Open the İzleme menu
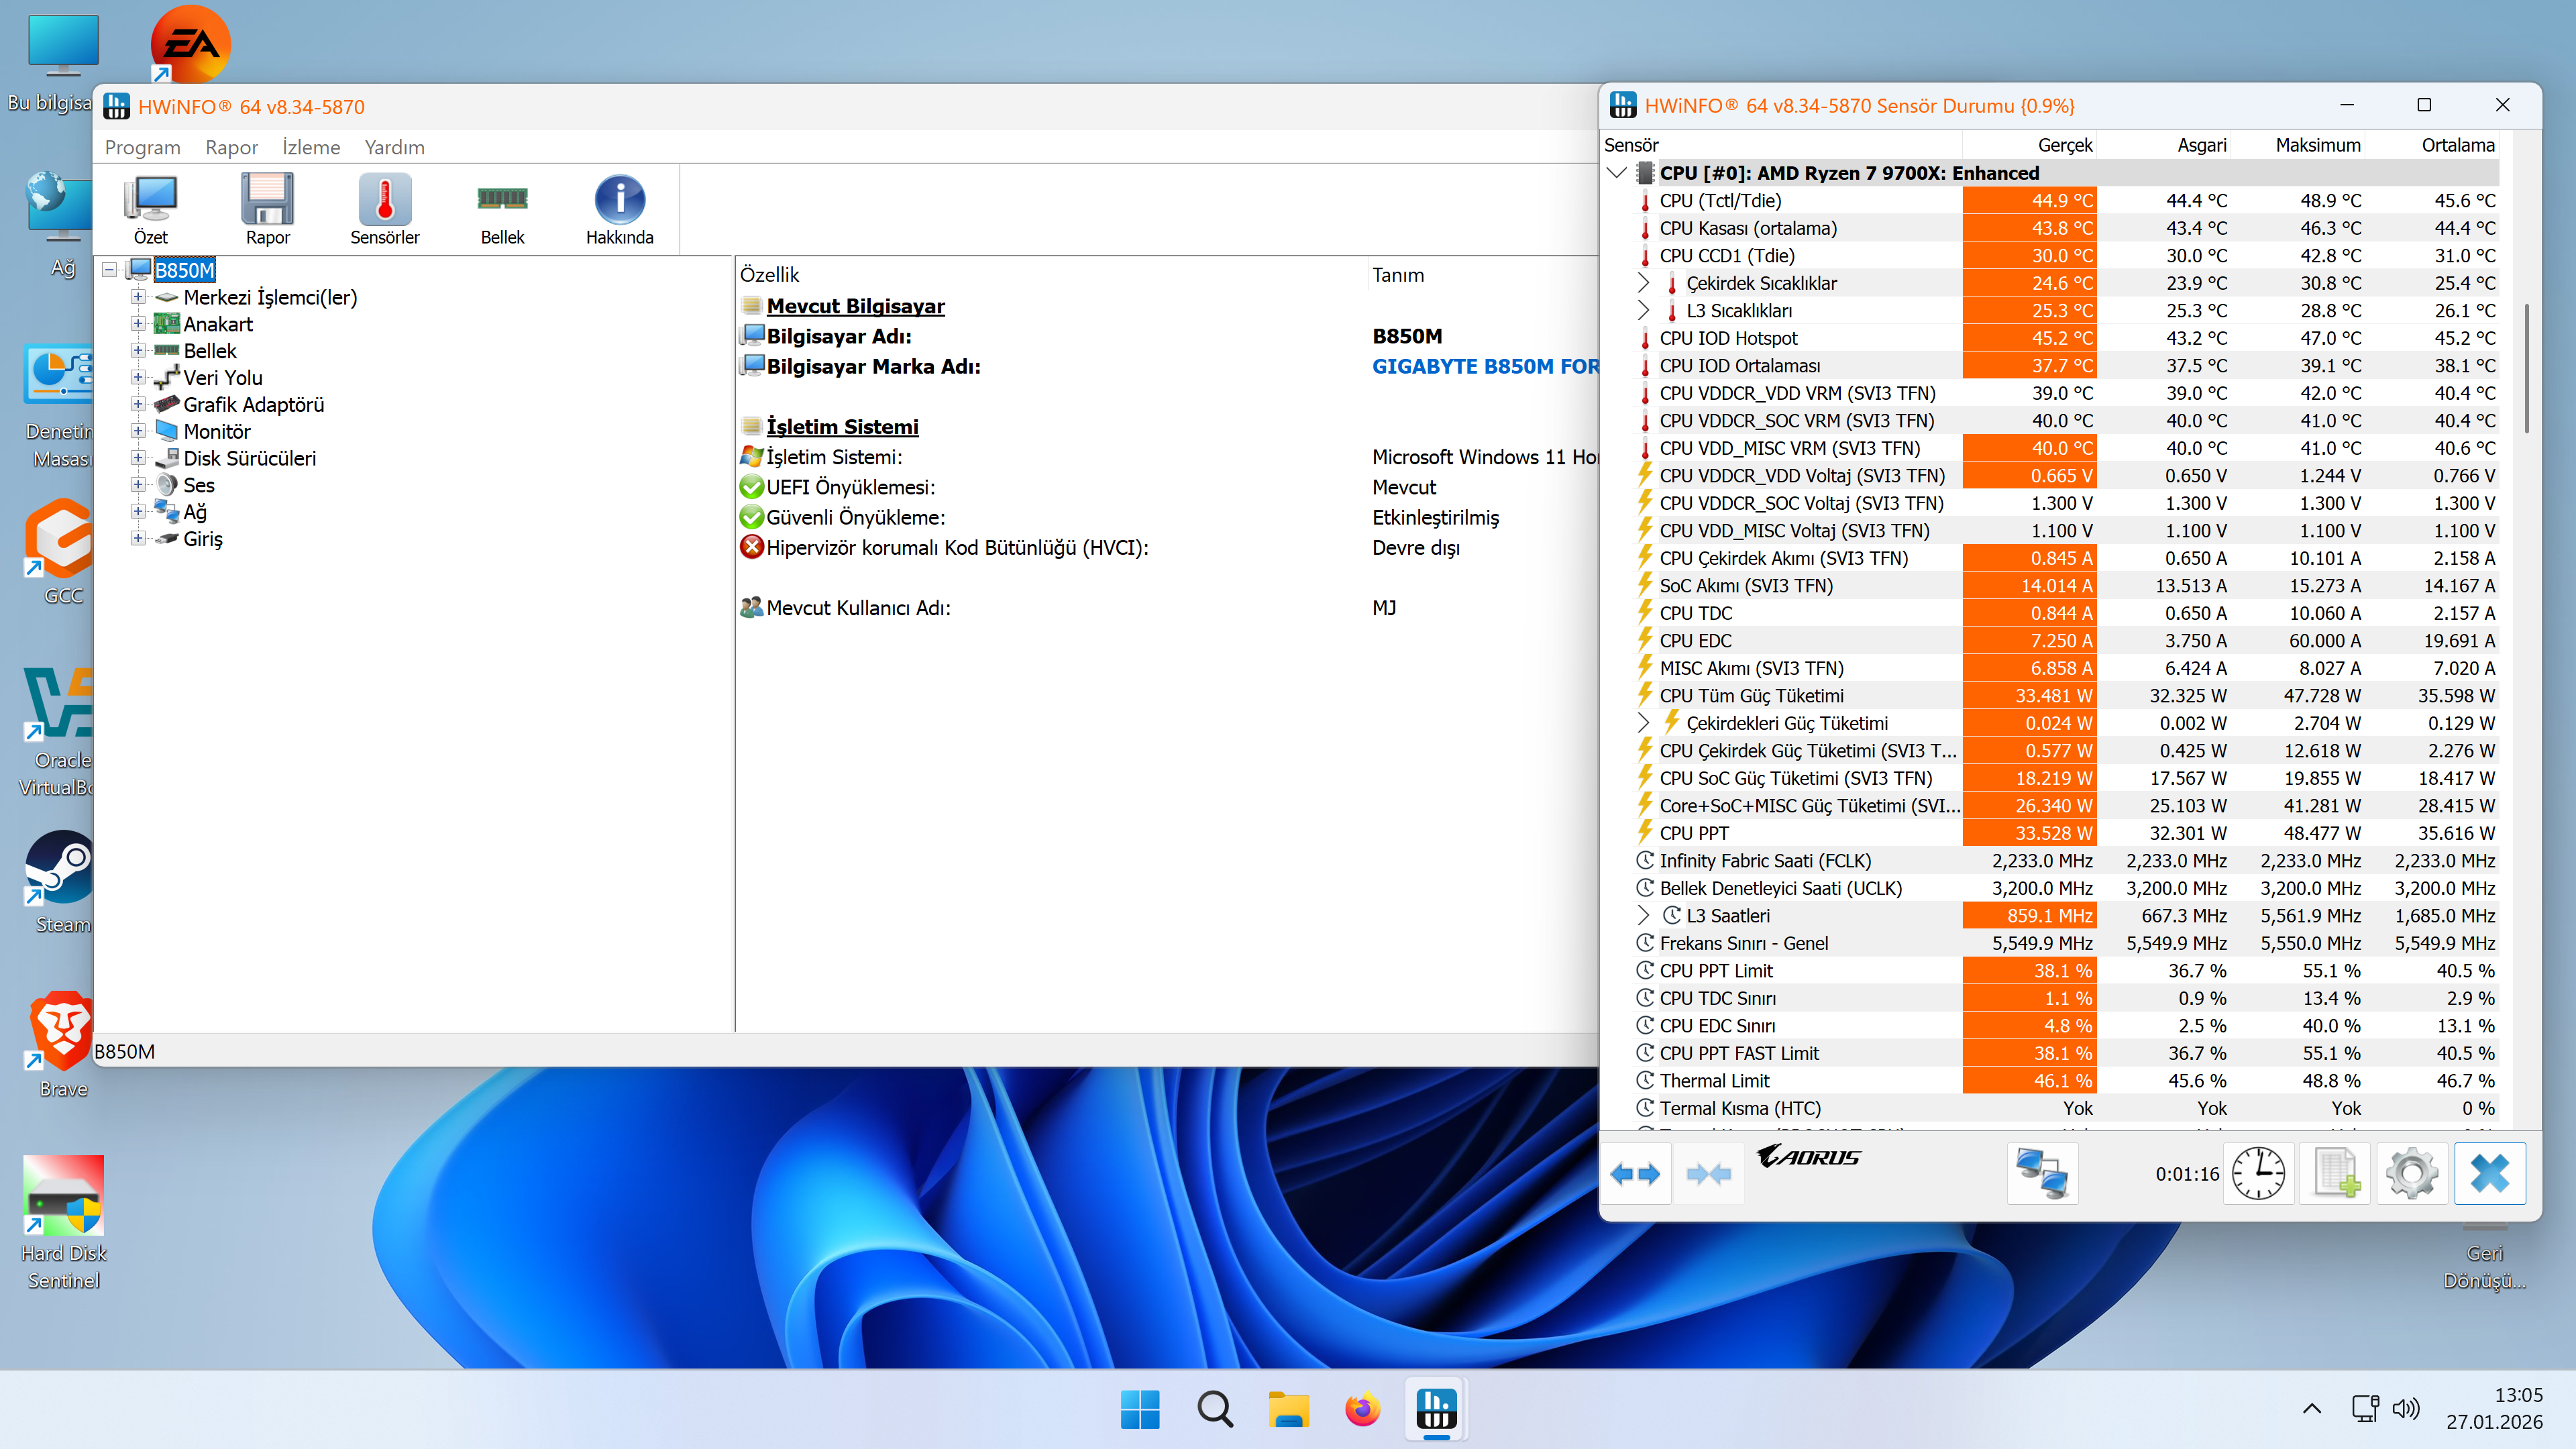Screen dimensions: 2576x1449 [x=311, y=147]
